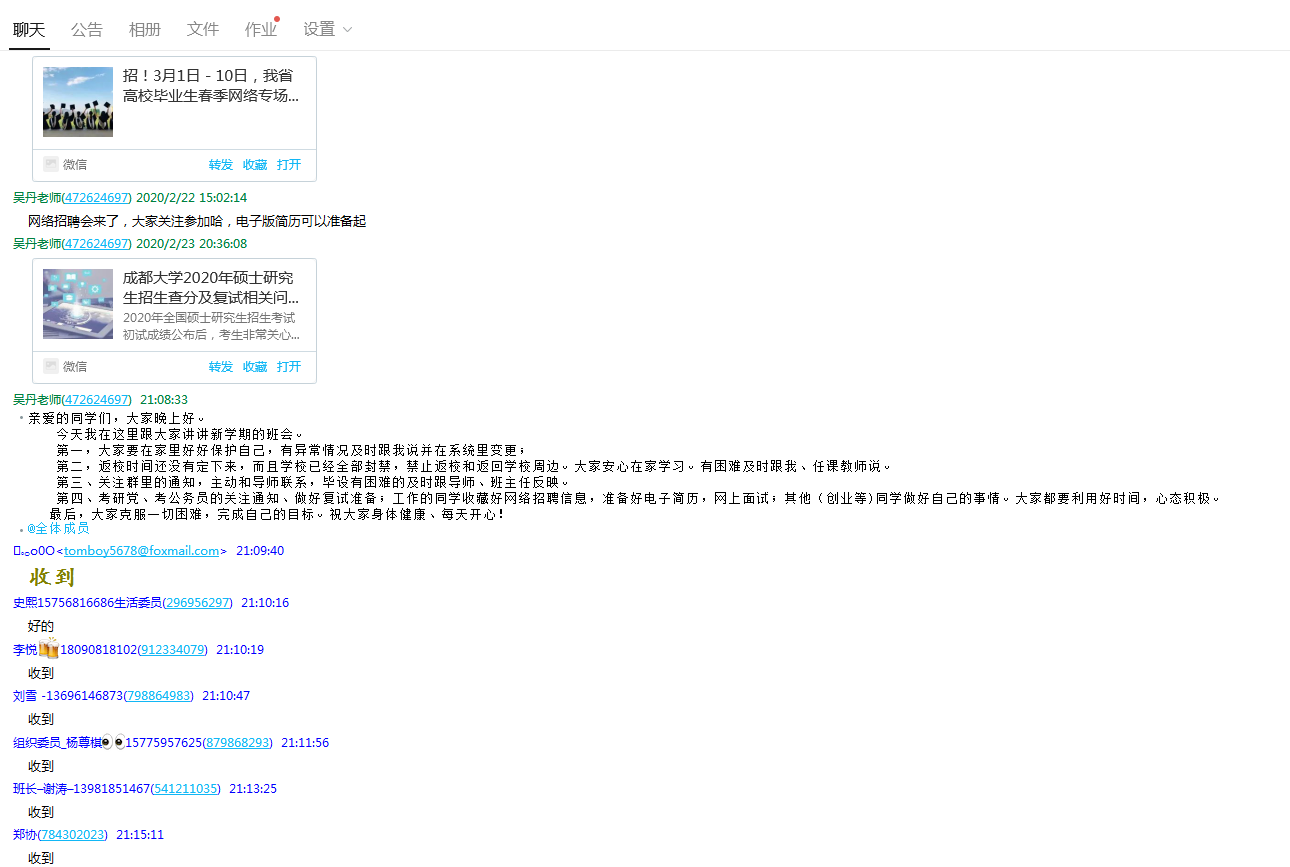Click the line starting with 第二，返校时间
This screenshot has height=867, width=1290.
point(473,466)
